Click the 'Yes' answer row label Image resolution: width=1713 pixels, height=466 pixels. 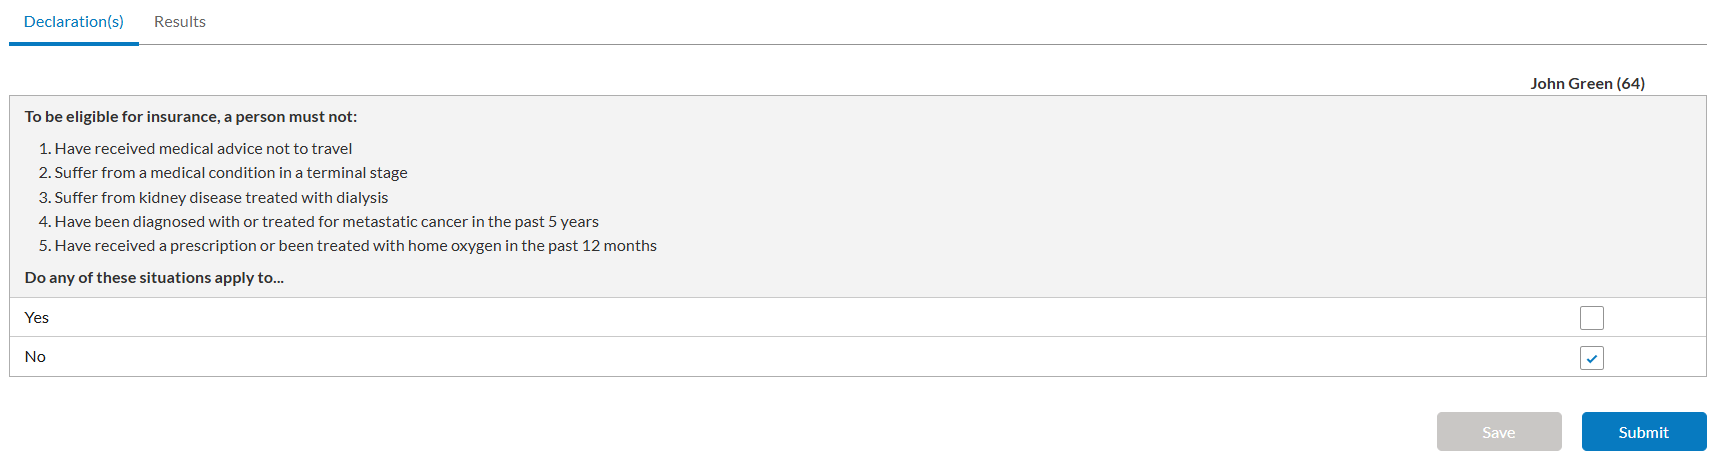[x=37, y=318]
